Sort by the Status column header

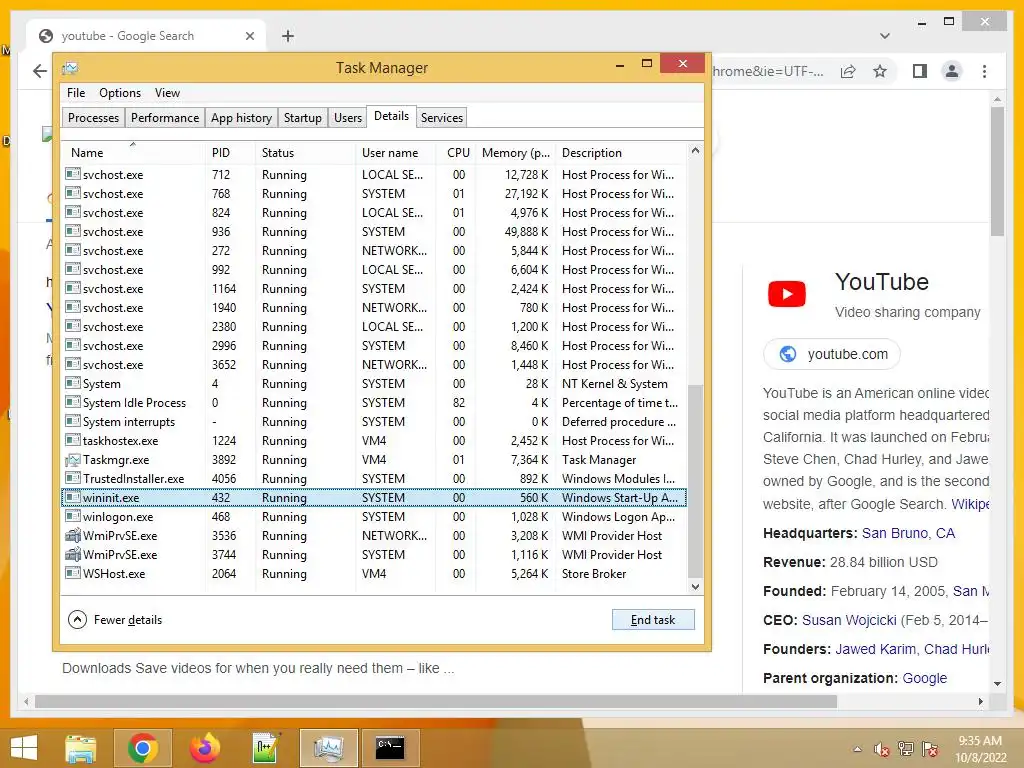tap(305, 153)
